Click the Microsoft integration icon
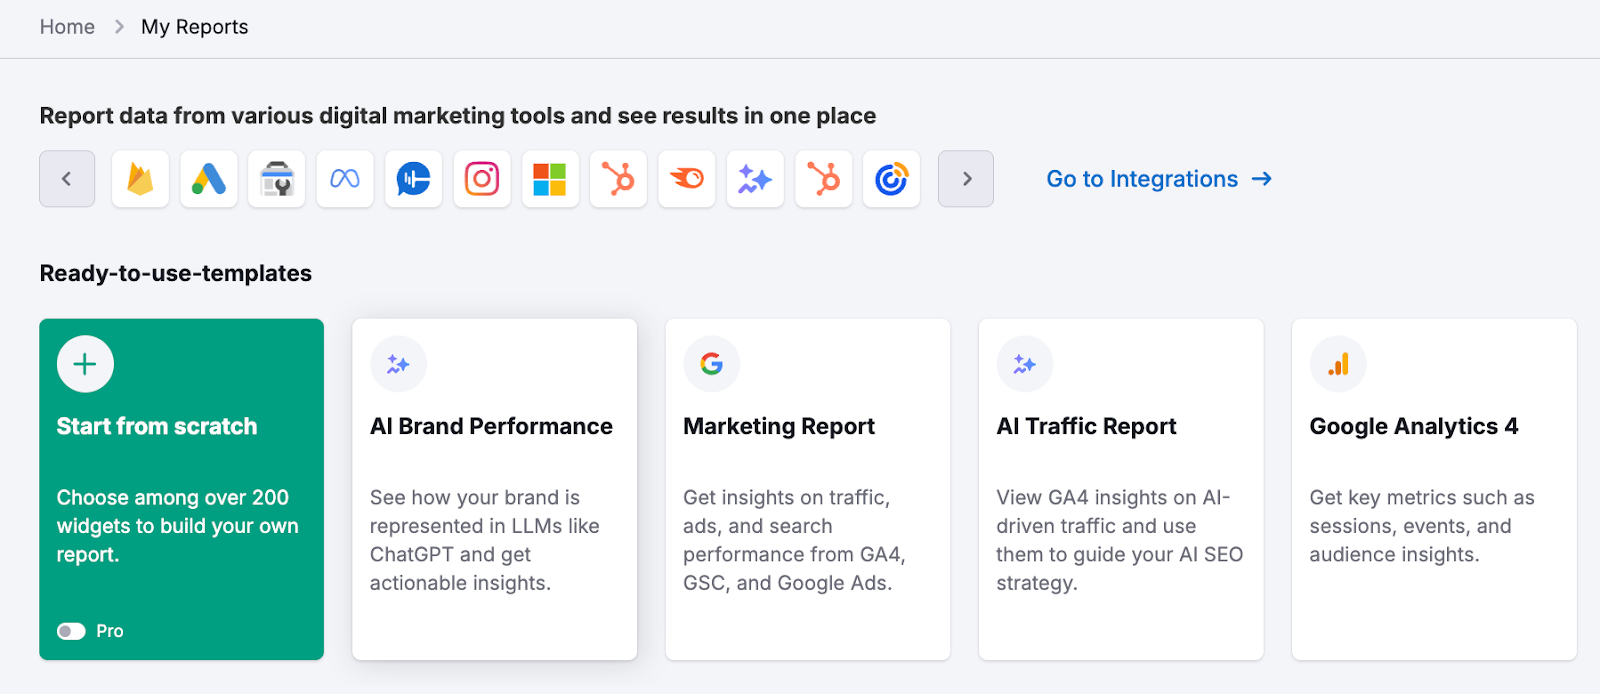The height and width of the screenshot is (694, 1600). tap(550, 179)
